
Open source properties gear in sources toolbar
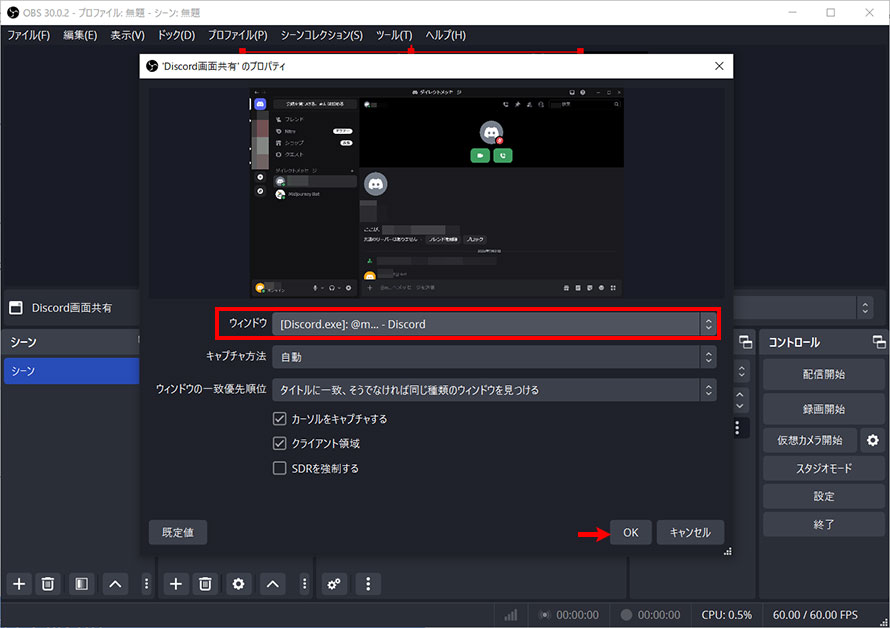238,584
